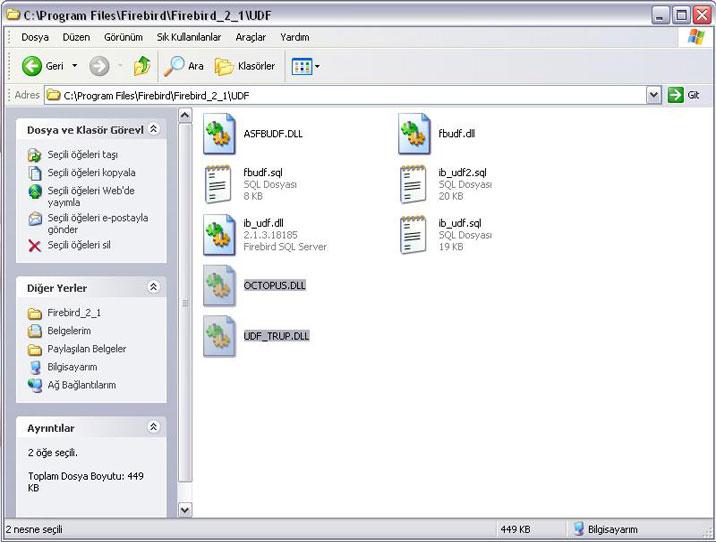Open Ağ Bağlantılarım link
716x542 pixels.
click(82, 385)
